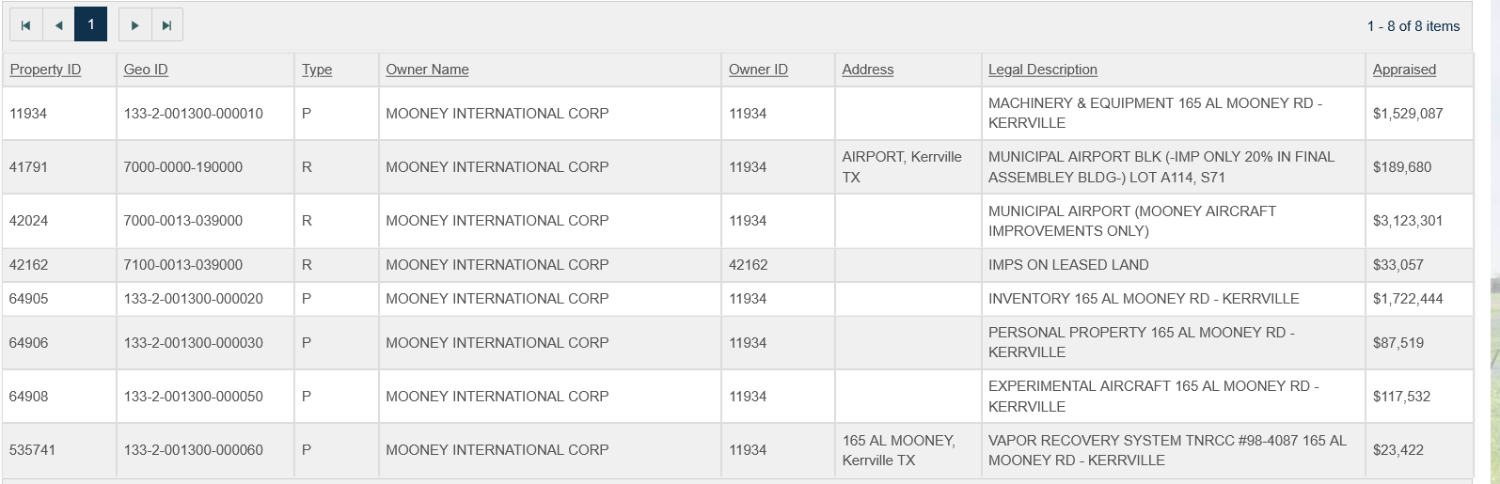Open property row 11934 Machinery & Equipment

[x=27, y=113]
